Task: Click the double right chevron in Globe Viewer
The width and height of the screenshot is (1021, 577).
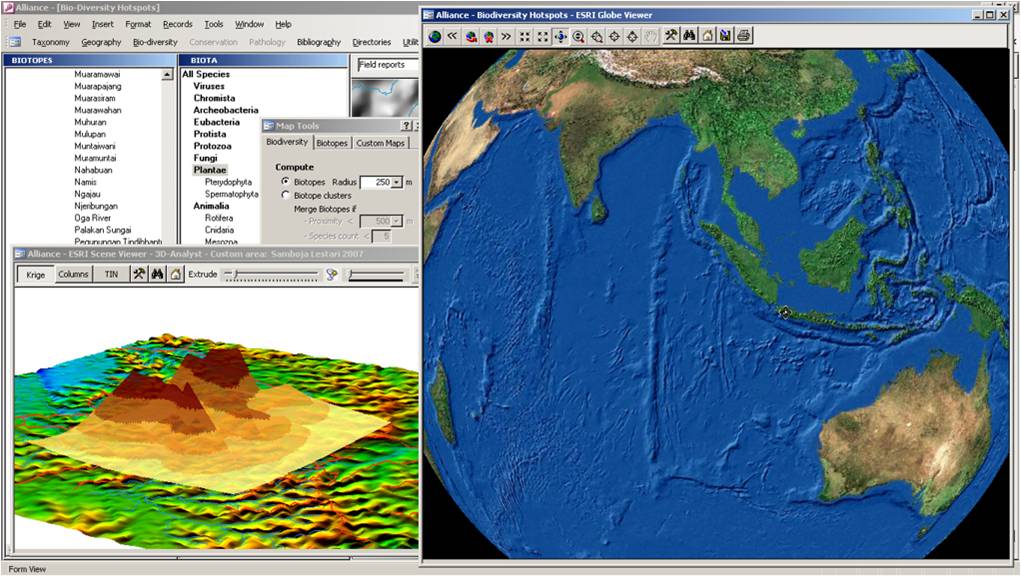Action: point(506,36)
